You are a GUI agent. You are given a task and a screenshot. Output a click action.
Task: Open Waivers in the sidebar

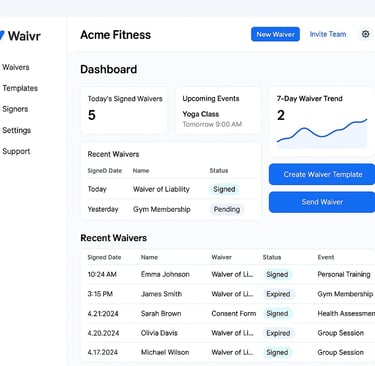16,67
